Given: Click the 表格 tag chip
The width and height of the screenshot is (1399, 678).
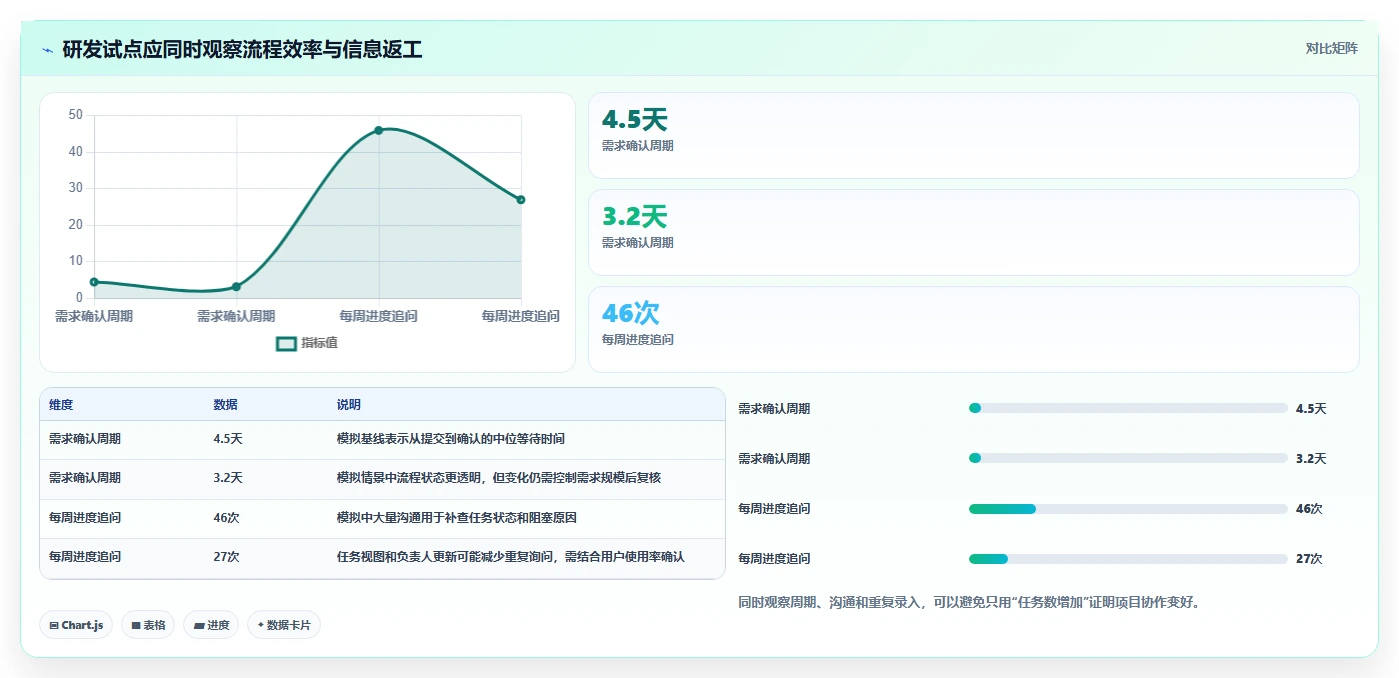Looking at the screenshot, I should point(148,625).
